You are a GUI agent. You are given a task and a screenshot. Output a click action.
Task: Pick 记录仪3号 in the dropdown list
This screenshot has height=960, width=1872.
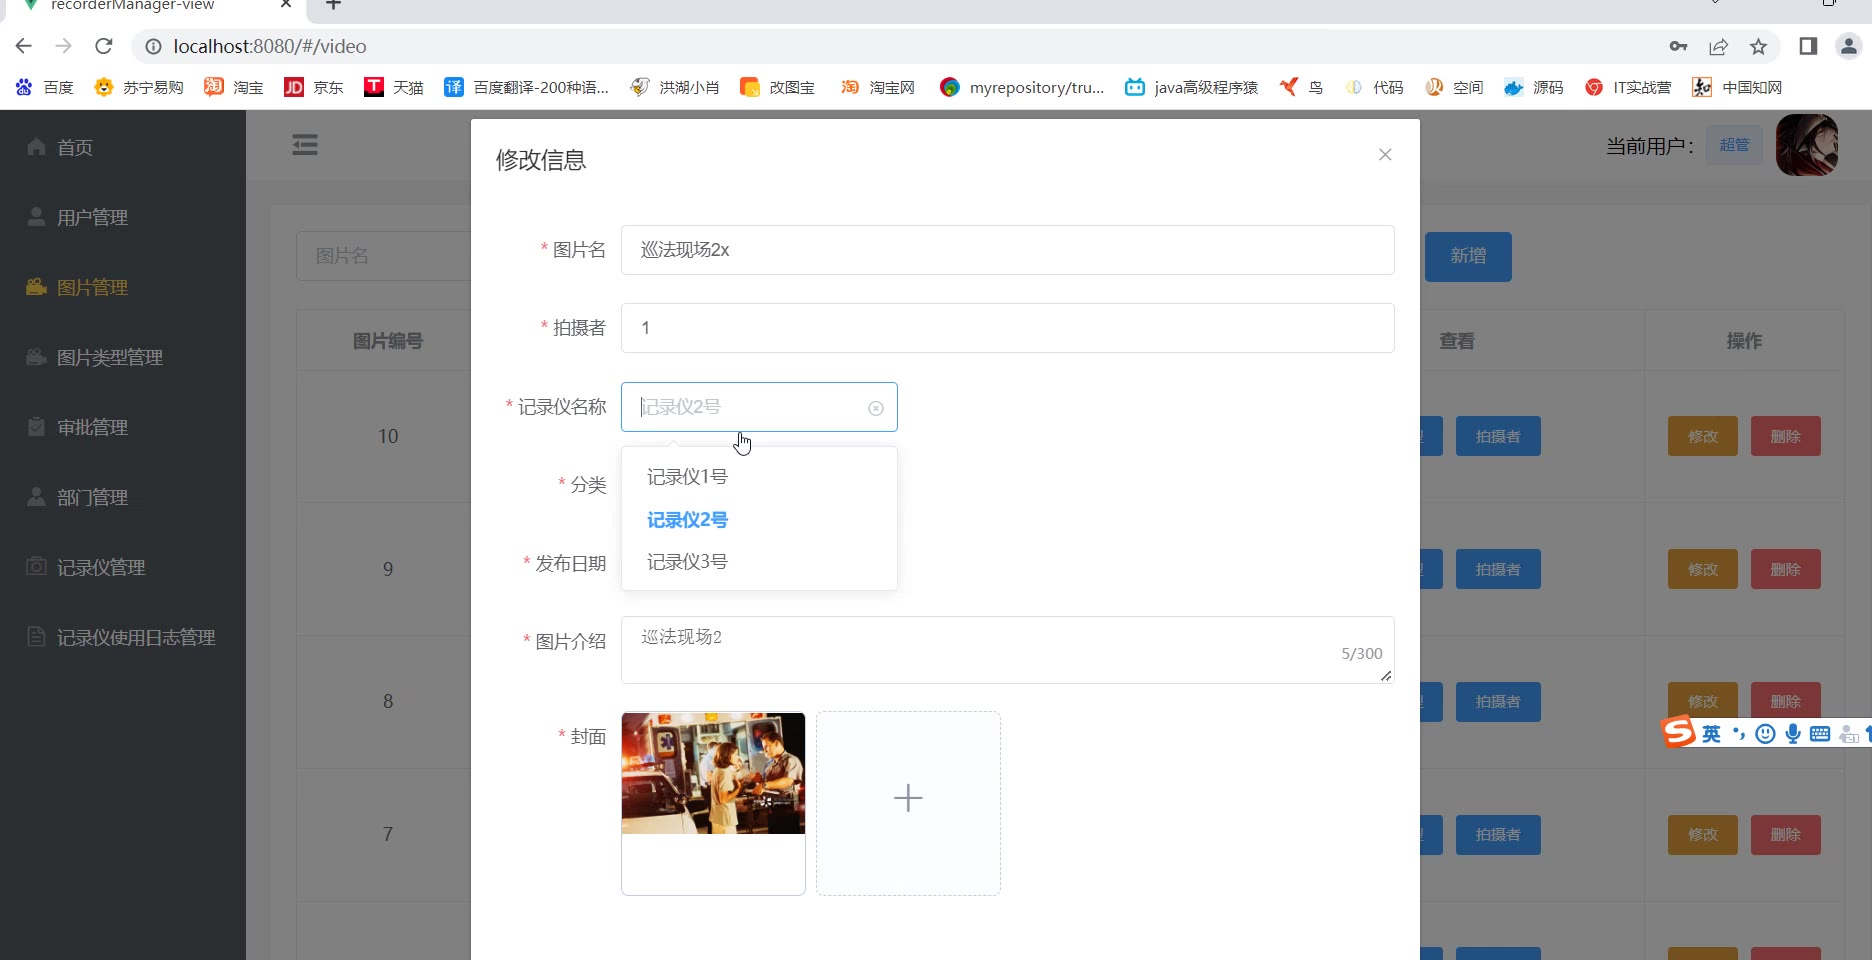(759, 562)
